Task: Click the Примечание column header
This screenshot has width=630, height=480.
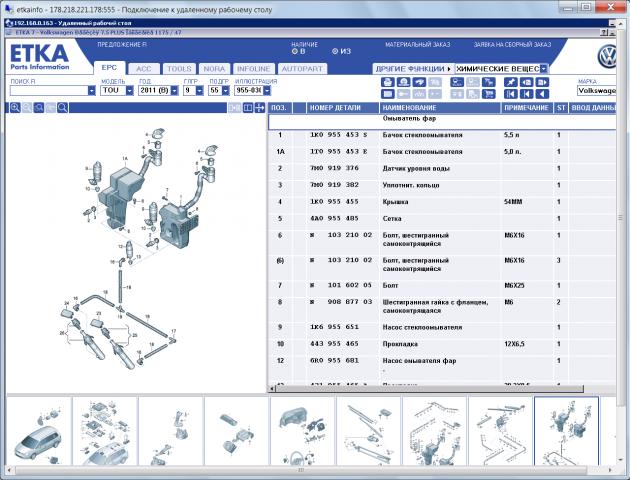Action: click(528, 108)
